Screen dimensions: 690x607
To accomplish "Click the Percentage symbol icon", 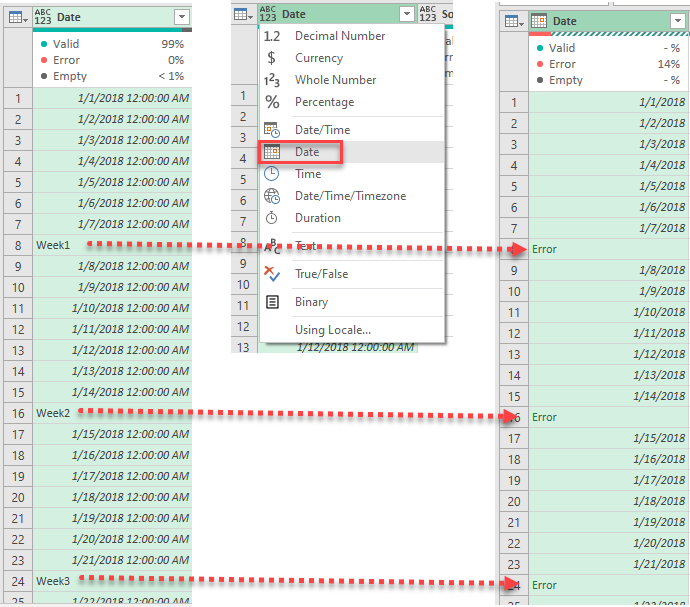I will (x=271, y=102).
